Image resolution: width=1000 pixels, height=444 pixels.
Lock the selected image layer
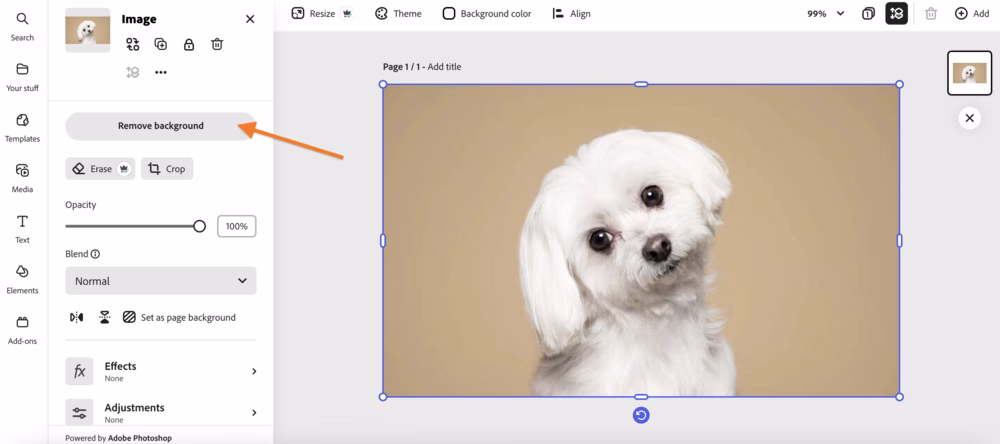pos(189,44)
